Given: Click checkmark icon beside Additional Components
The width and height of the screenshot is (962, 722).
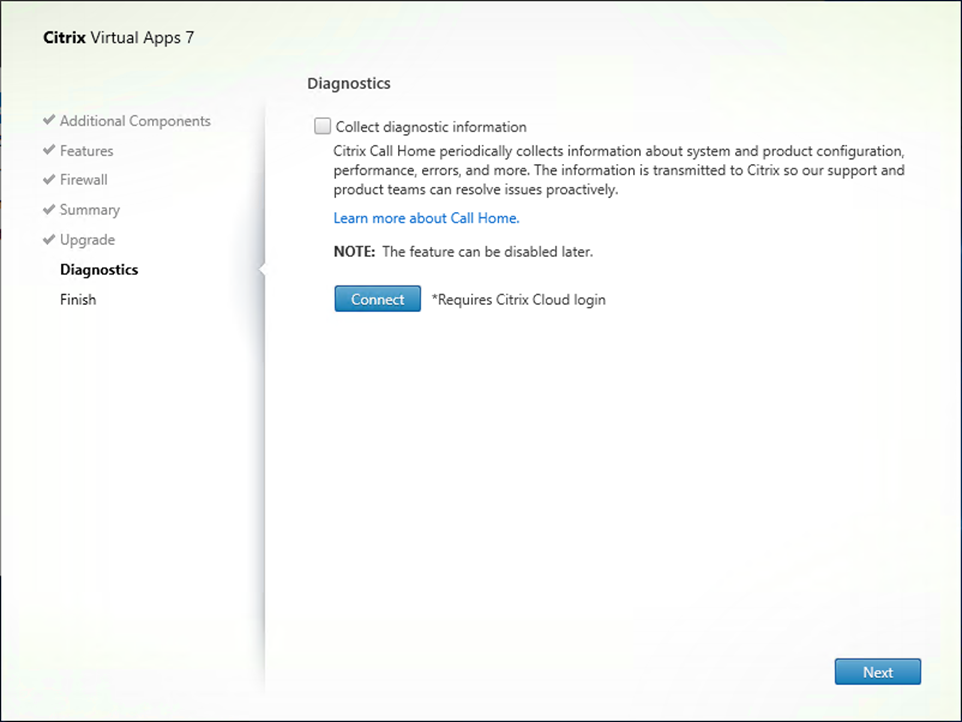Looking at the screenshot, I should point(49,120).
